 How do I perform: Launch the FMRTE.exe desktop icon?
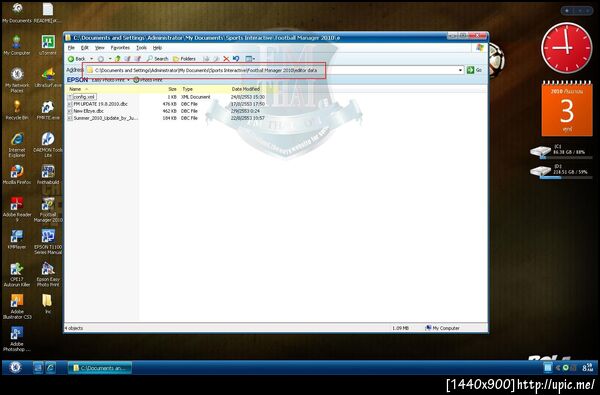pyautogui.click(x=48, y=110)
